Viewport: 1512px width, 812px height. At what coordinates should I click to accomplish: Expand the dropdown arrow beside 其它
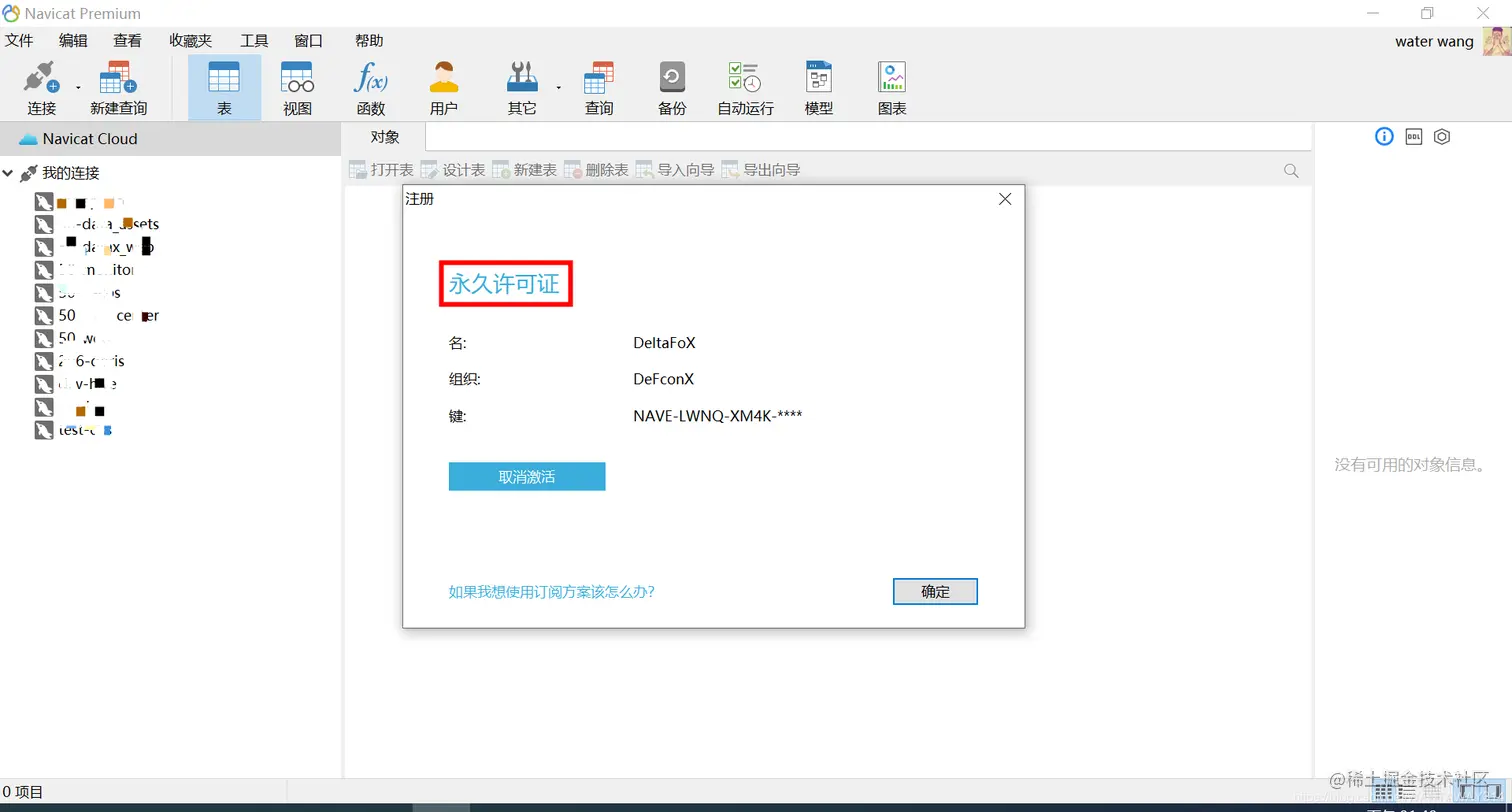click(x=559, y=88)
